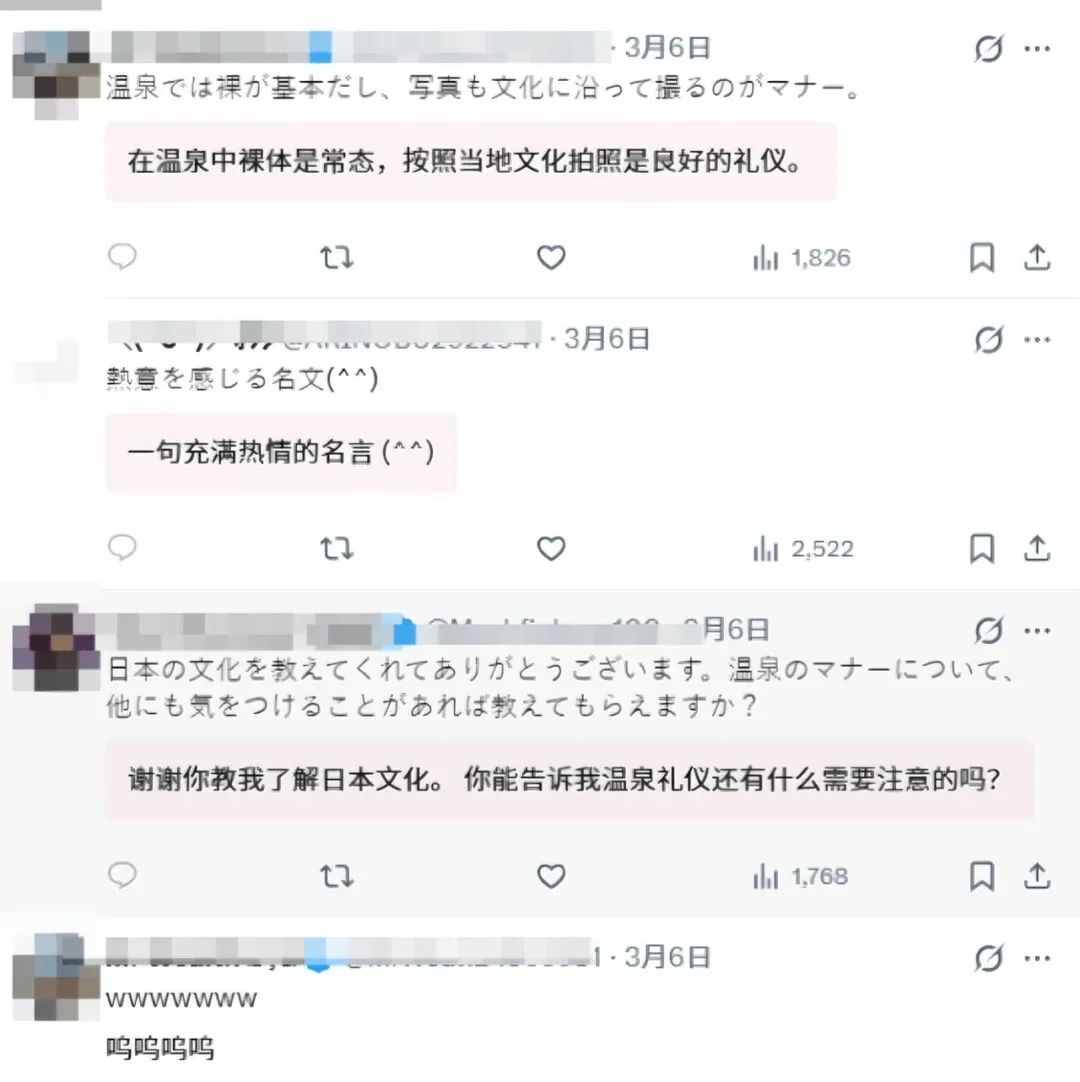This screenshot has width=1080, height=1082.
Task: Expand three-dot menu on the wwwwwwww tweet
Action: point(1037,958)
